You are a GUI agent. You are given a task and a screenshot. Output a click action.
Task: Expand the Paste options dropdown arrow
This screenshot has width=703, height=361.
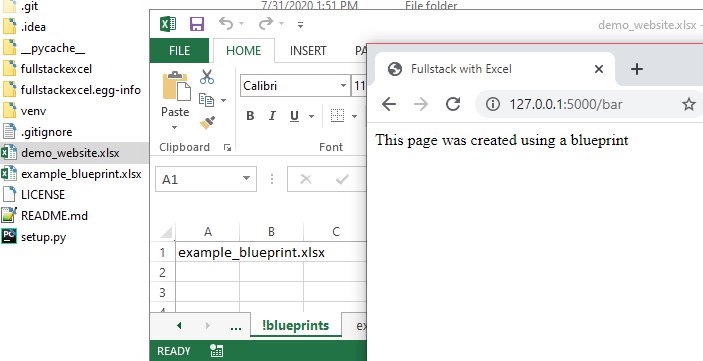(175, 127)
